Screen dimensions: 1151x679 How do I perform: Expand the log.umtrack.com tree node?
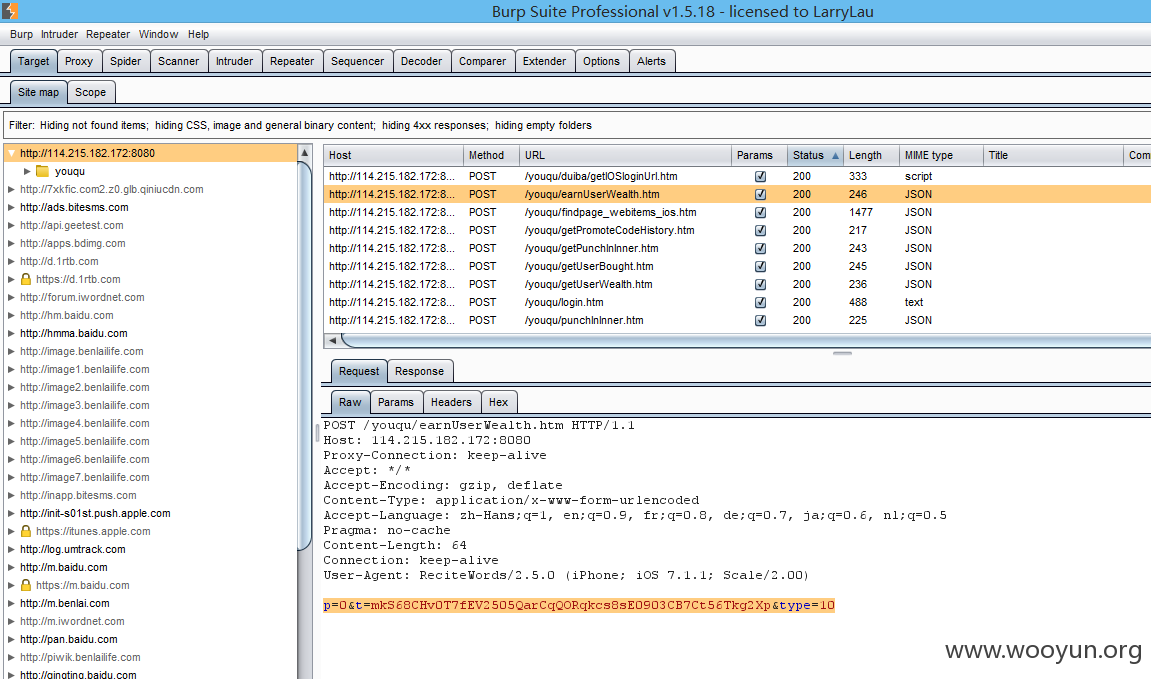tap(11, 549)
